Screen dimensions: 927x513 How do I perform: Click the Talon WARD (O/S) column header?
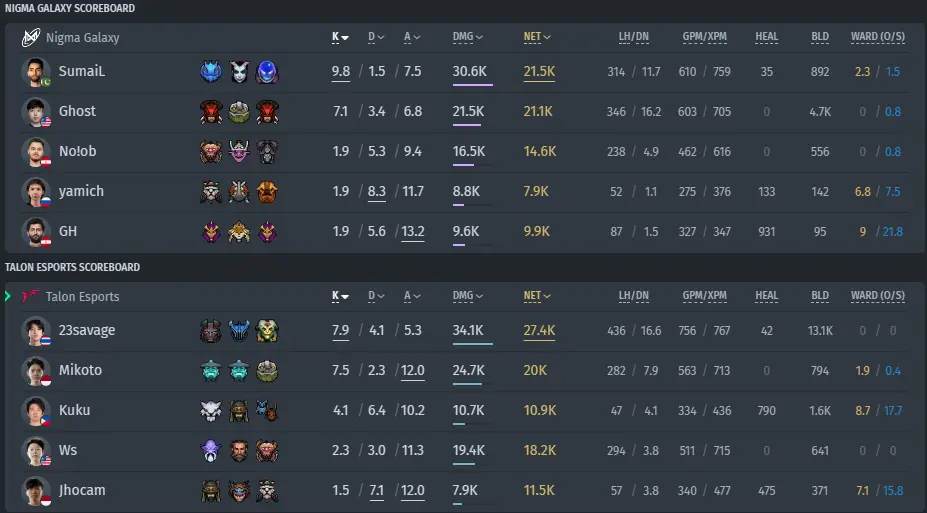(x=878, y=296)
